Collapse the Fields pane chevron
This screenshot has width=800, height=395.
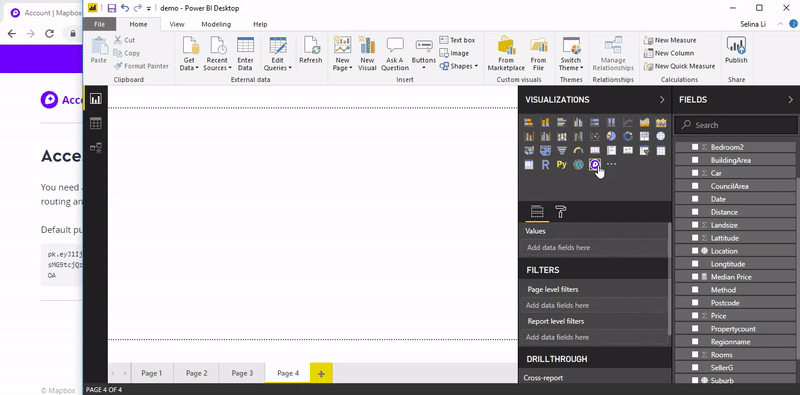click(x=790, y=100)
